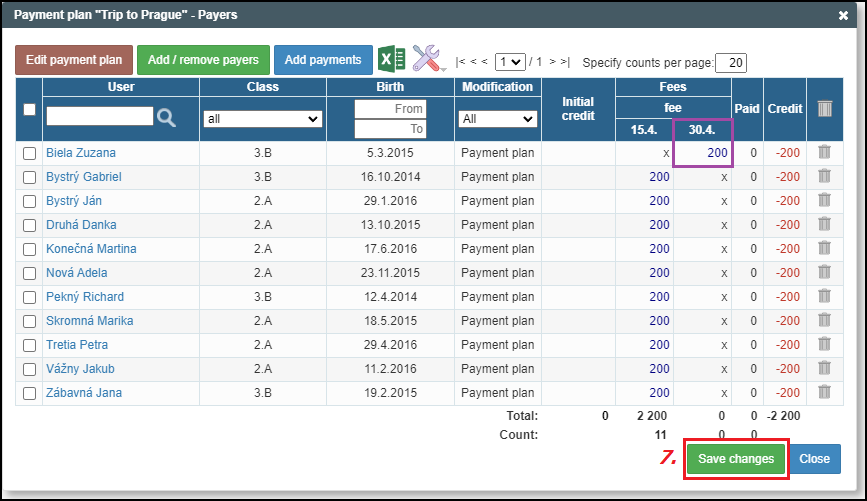Check the box for Vážny Jakub
Viewport: 867px width, 501px height.
click(x=29, y=369)
